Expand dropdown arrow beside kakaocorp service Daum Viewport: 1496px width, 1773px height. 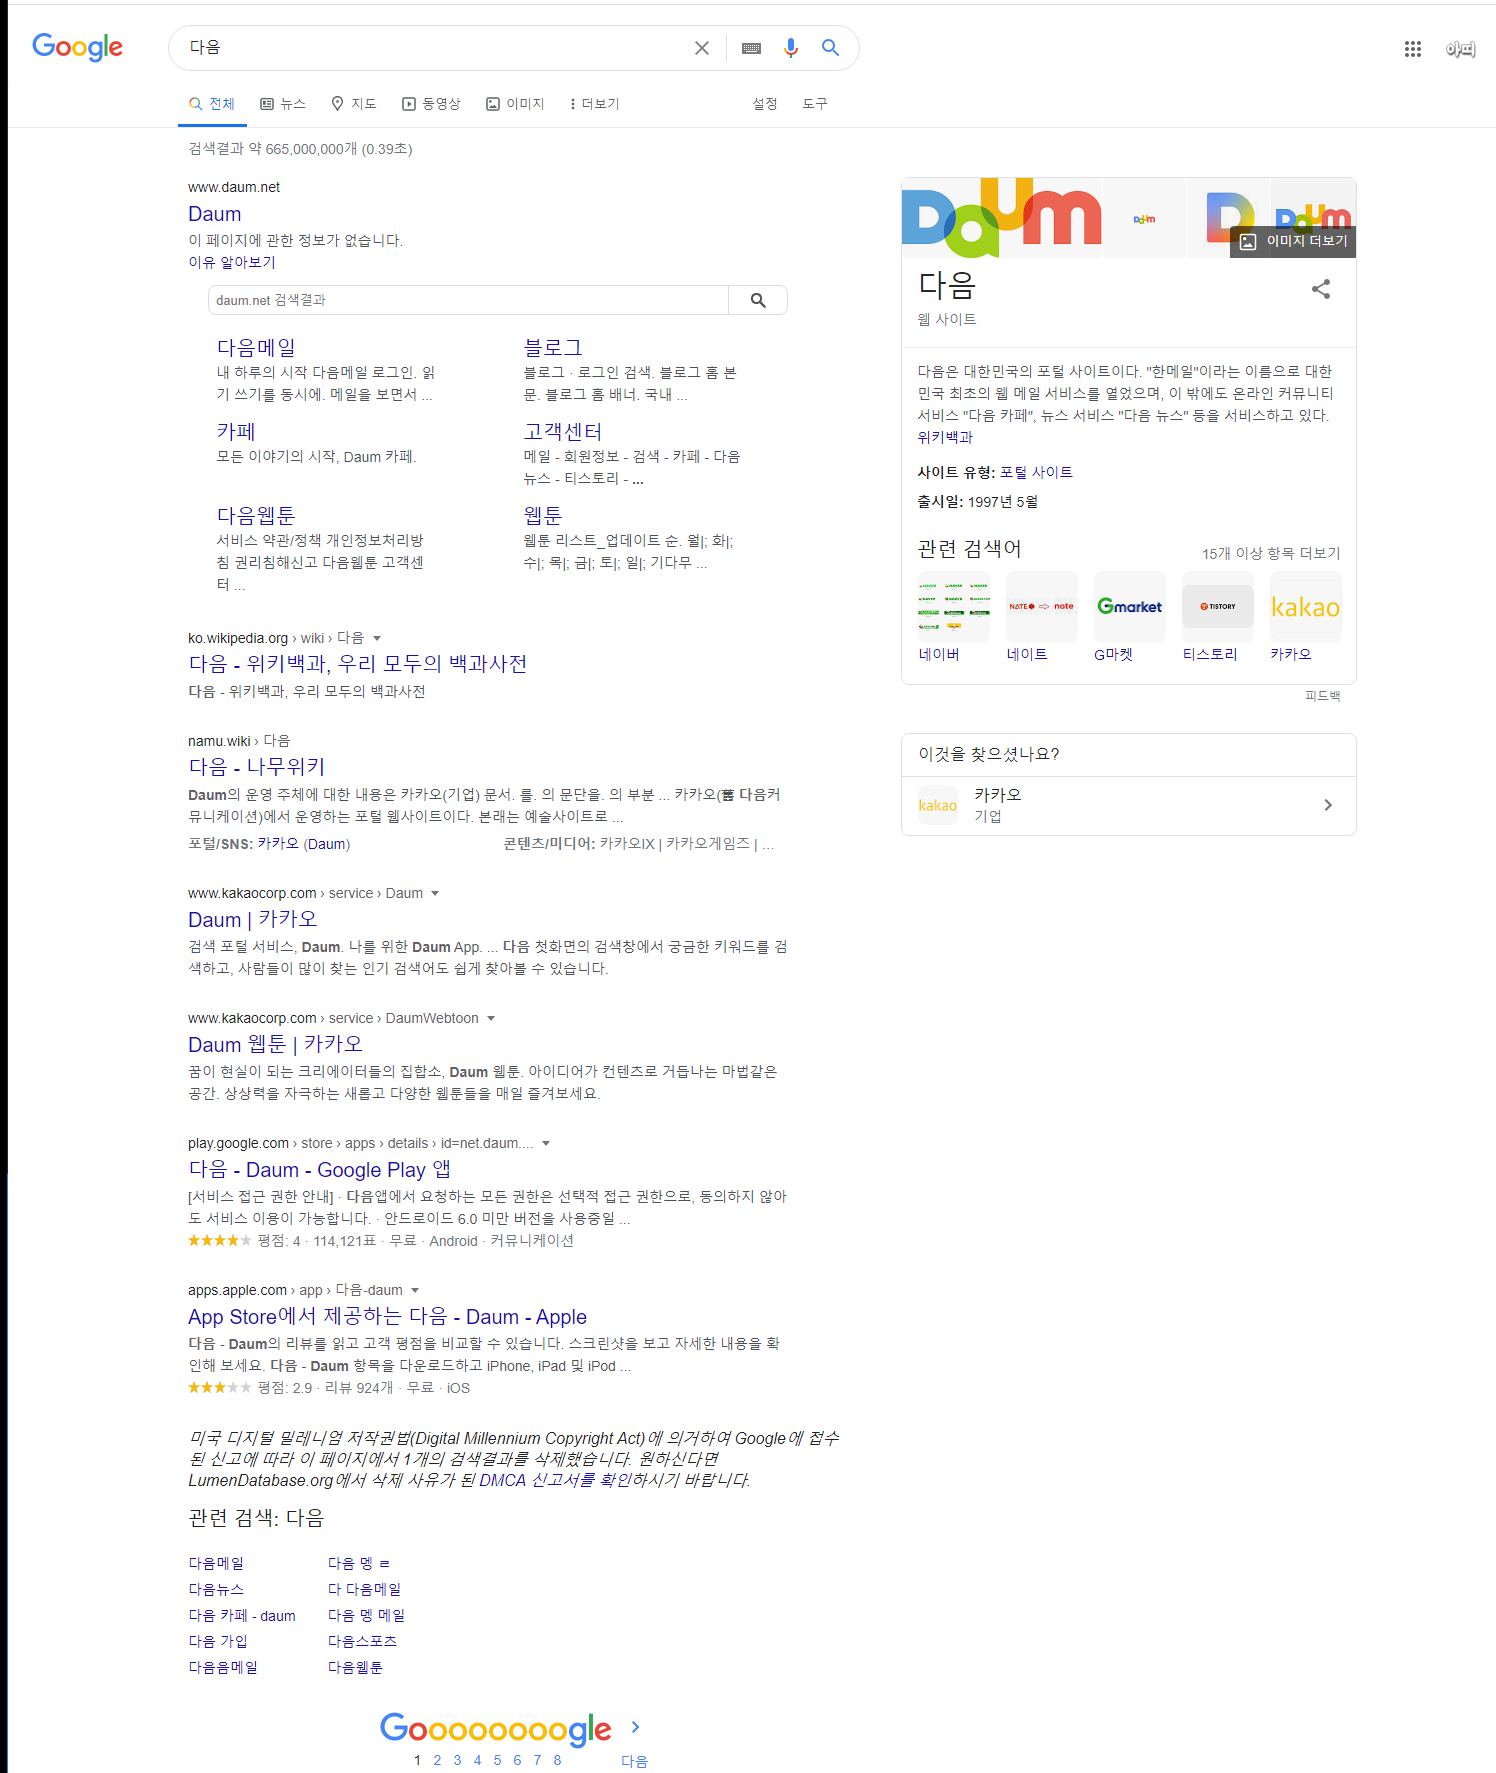point(435,893)
